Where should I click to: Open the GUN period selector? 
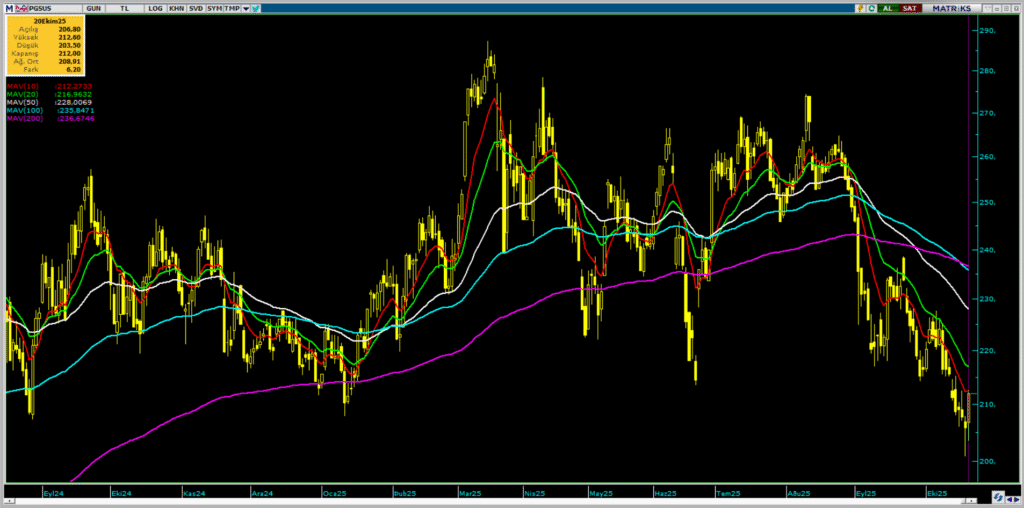click(93, 8)
